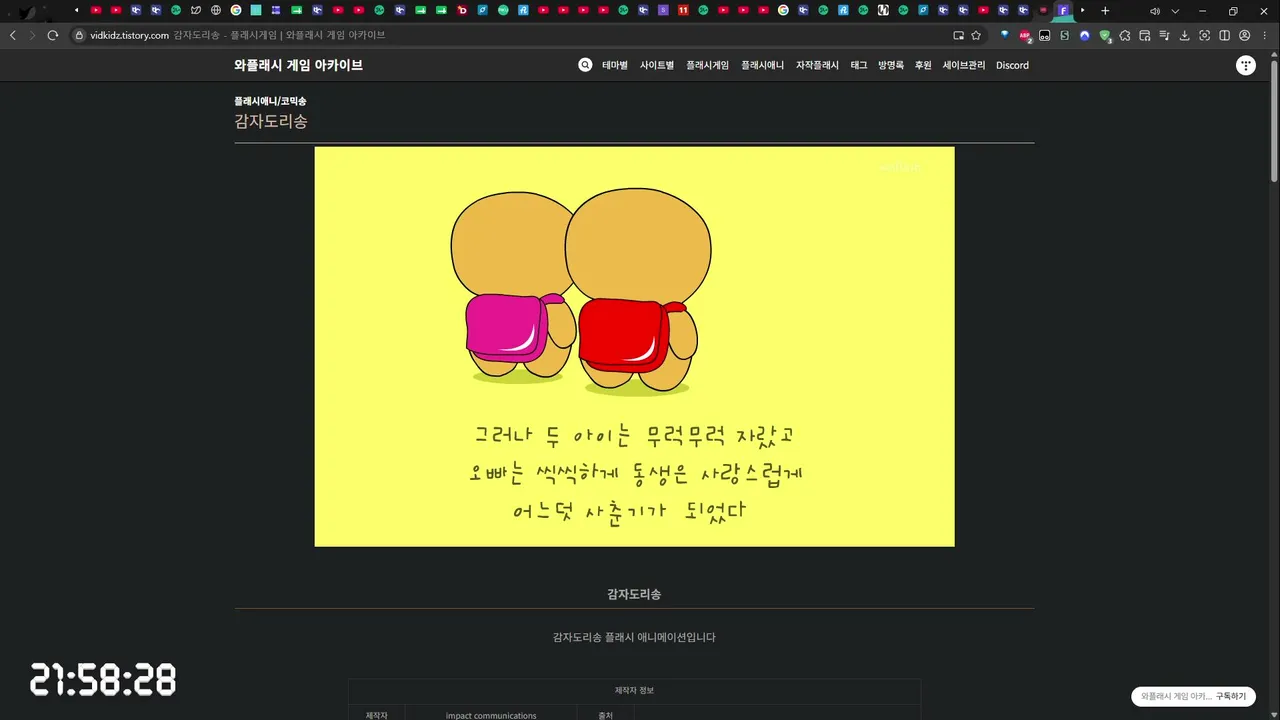Open the Discord link
This screenshot has width=1280, height=720.
1012,65
